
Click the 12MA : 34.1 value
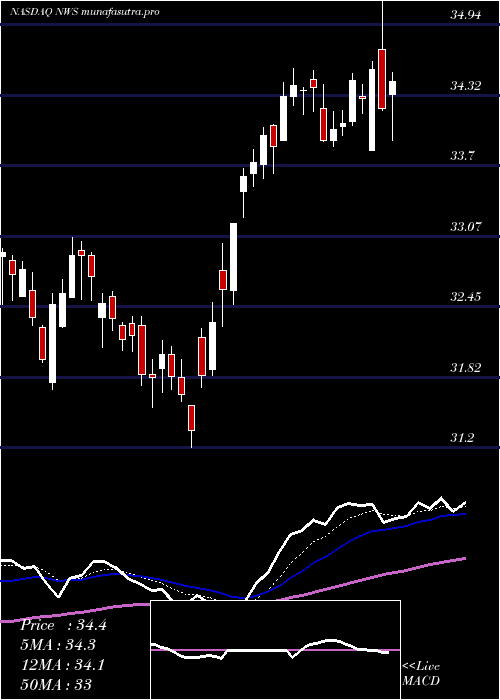click(62, 665)
